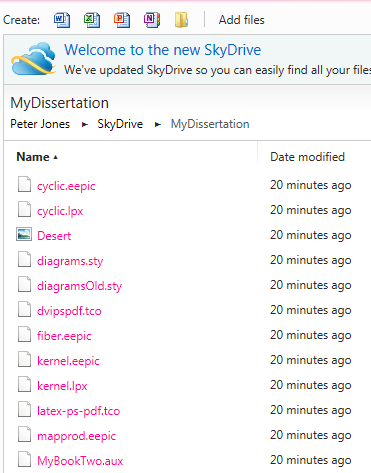Click the SkyDrive cloud logo

pyautogui.click(x=33, y=58)
